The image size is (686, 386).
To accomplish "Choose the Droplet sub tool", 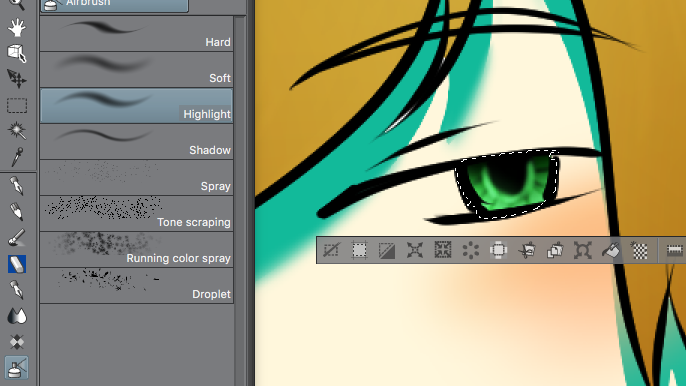I will pos(136,286).
